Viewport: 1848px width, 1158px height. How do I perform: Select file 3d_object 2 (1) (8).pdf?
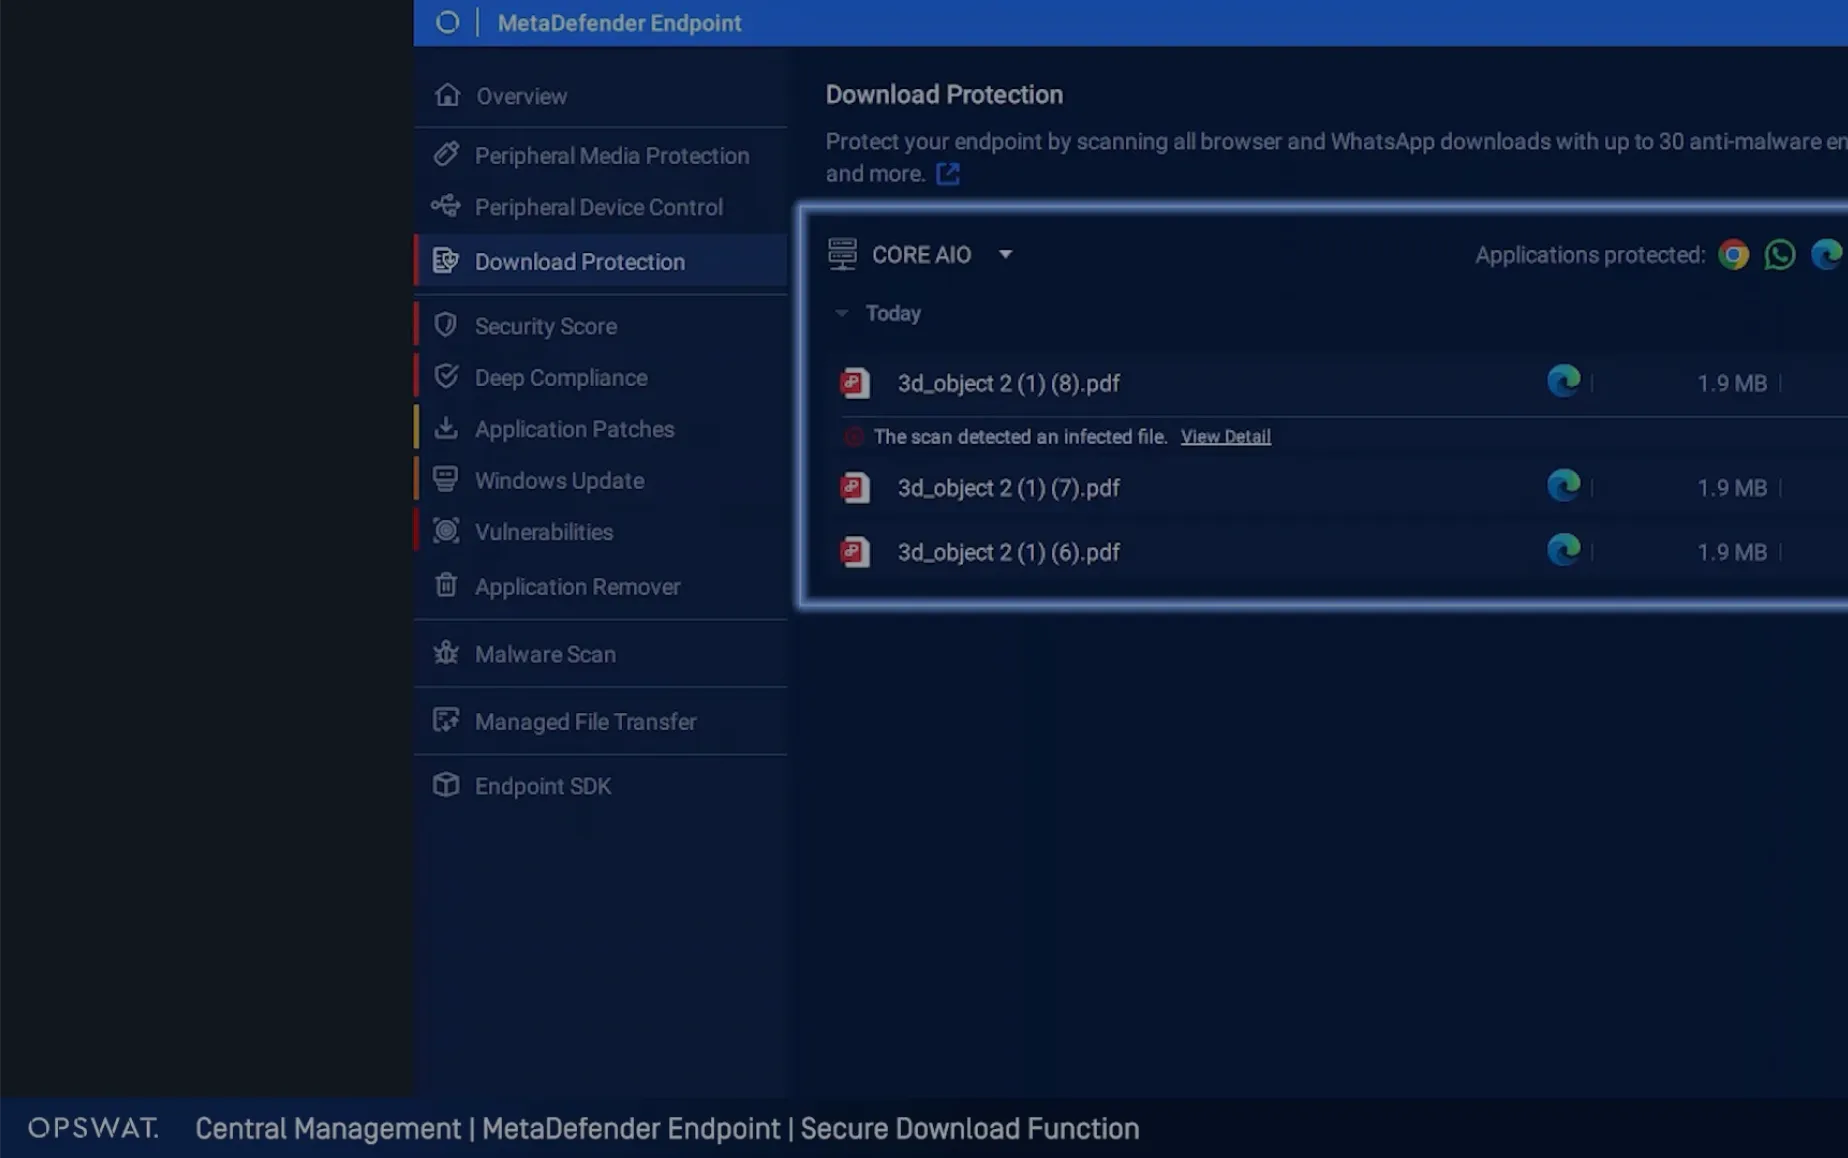1008,384
